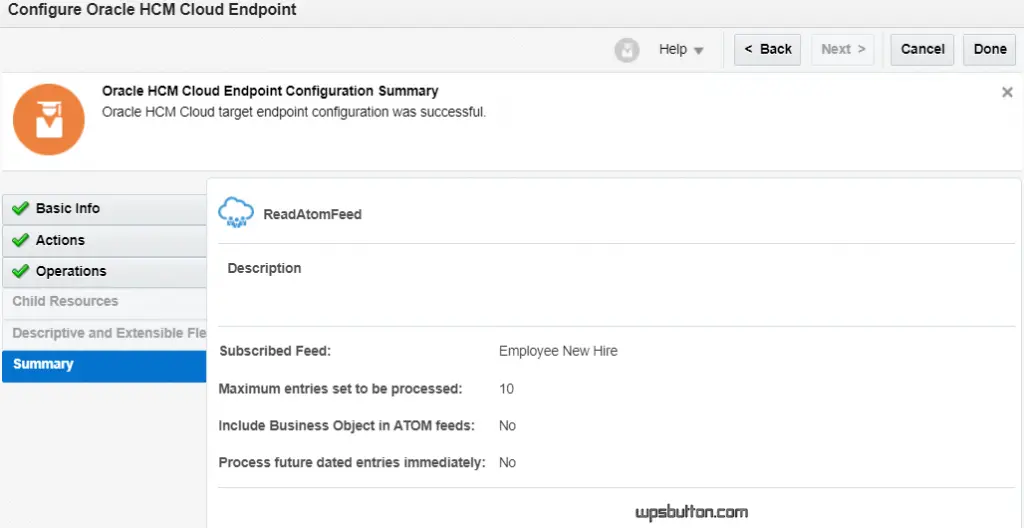Click the orange HCM Cloud adapter icon
Image resolution: width=1024 pixels, height=528 pixels.
point(49,120)
